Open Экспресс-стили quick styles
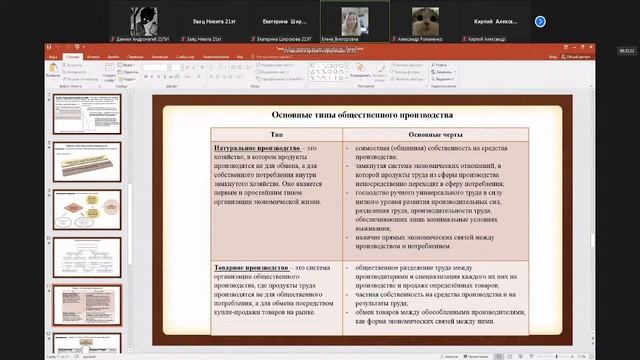The image size is (640, 360). click(380, 72)
